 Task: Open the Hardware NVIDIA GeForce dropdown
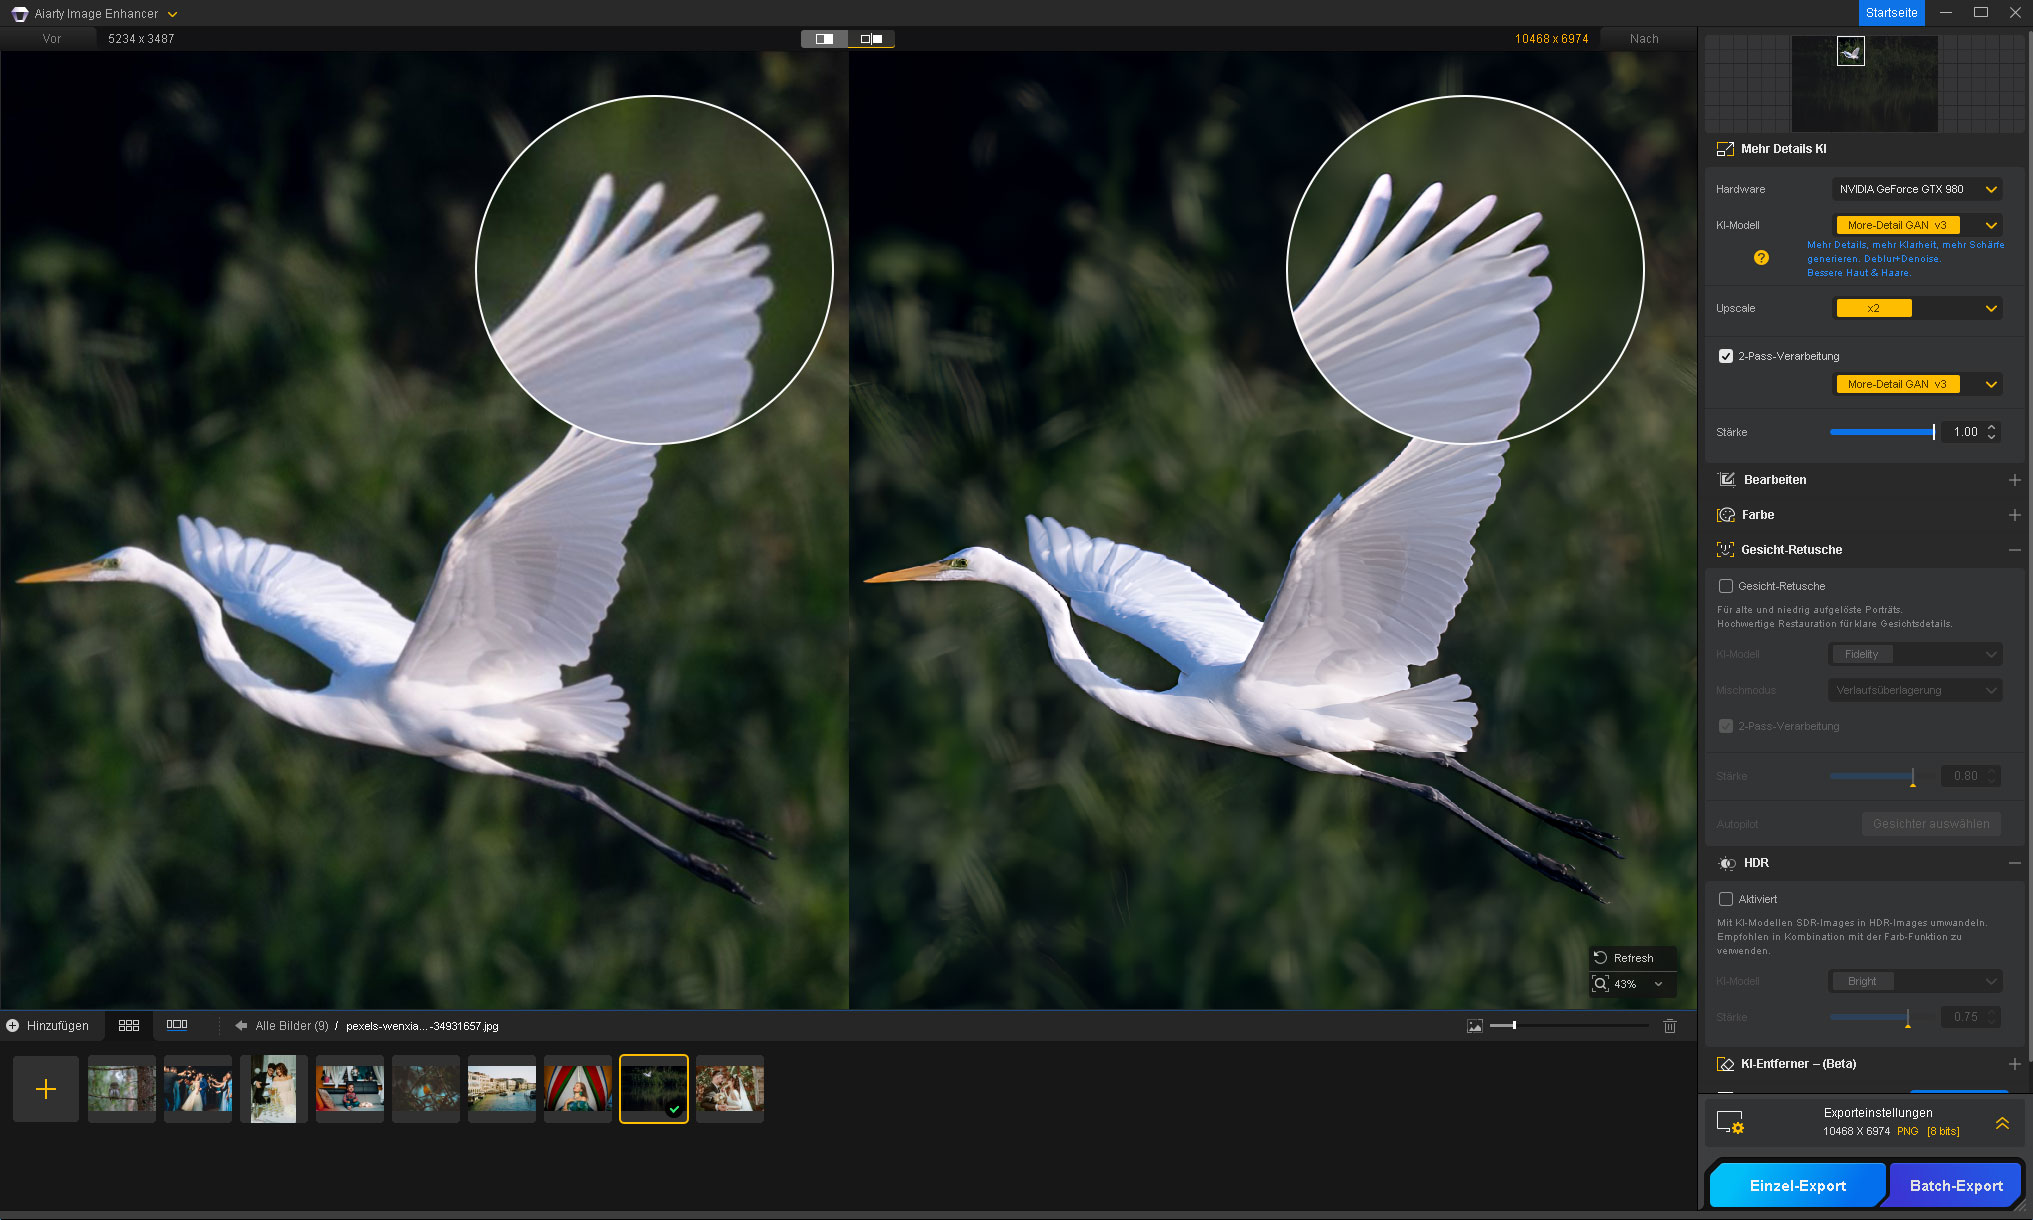1917,189
